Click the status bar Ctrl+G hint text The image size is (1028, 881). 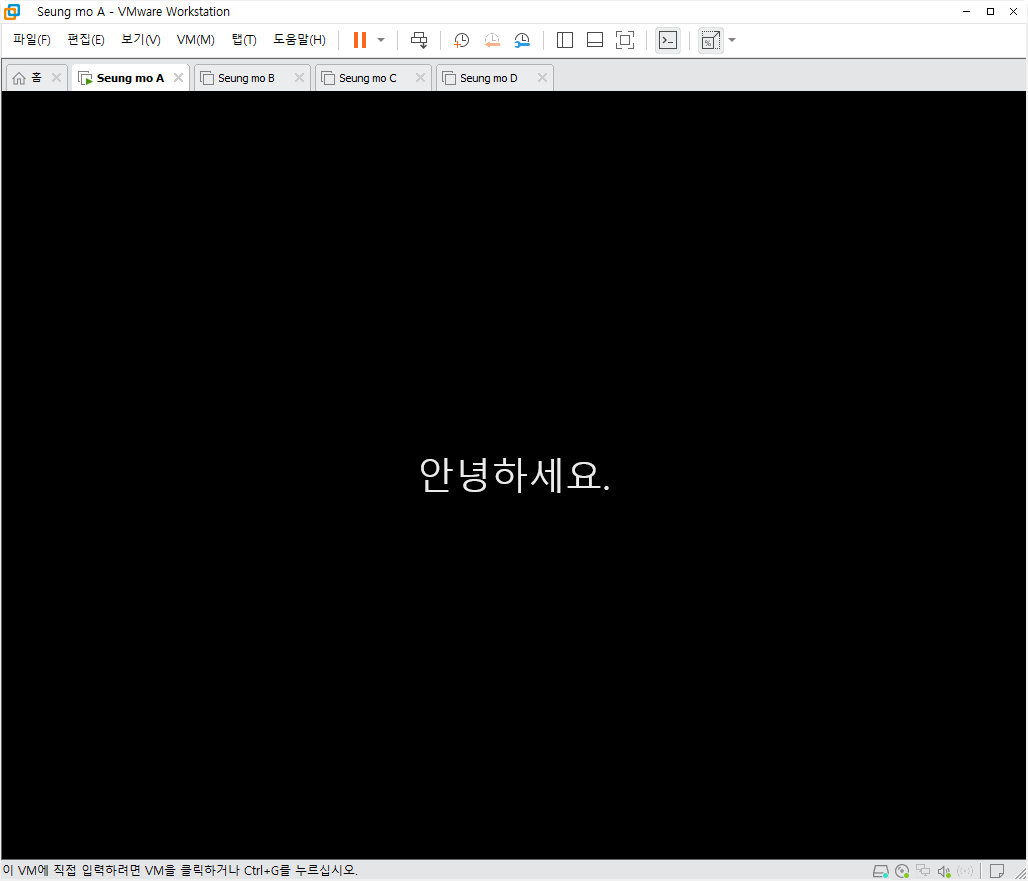coord(180,871)
